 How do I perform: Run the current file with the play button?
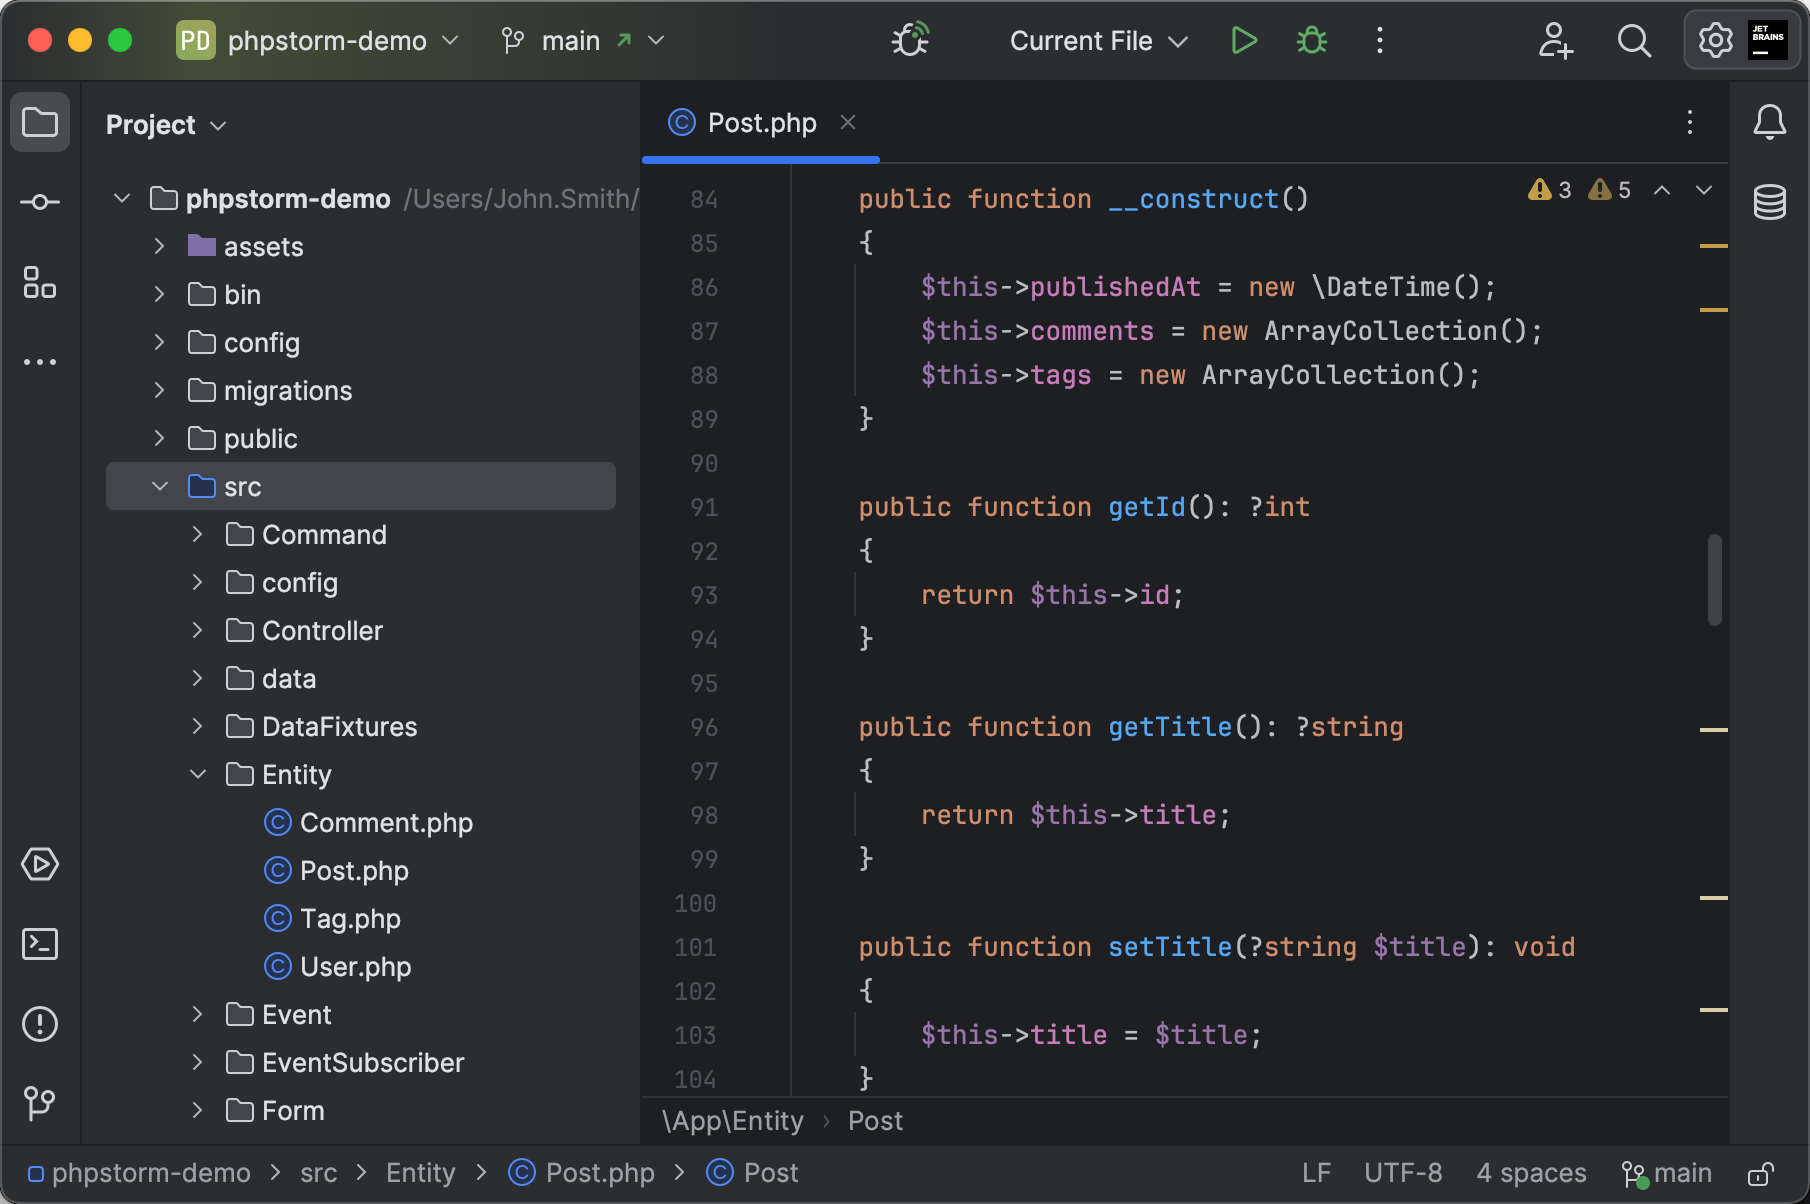[1243, 40]
